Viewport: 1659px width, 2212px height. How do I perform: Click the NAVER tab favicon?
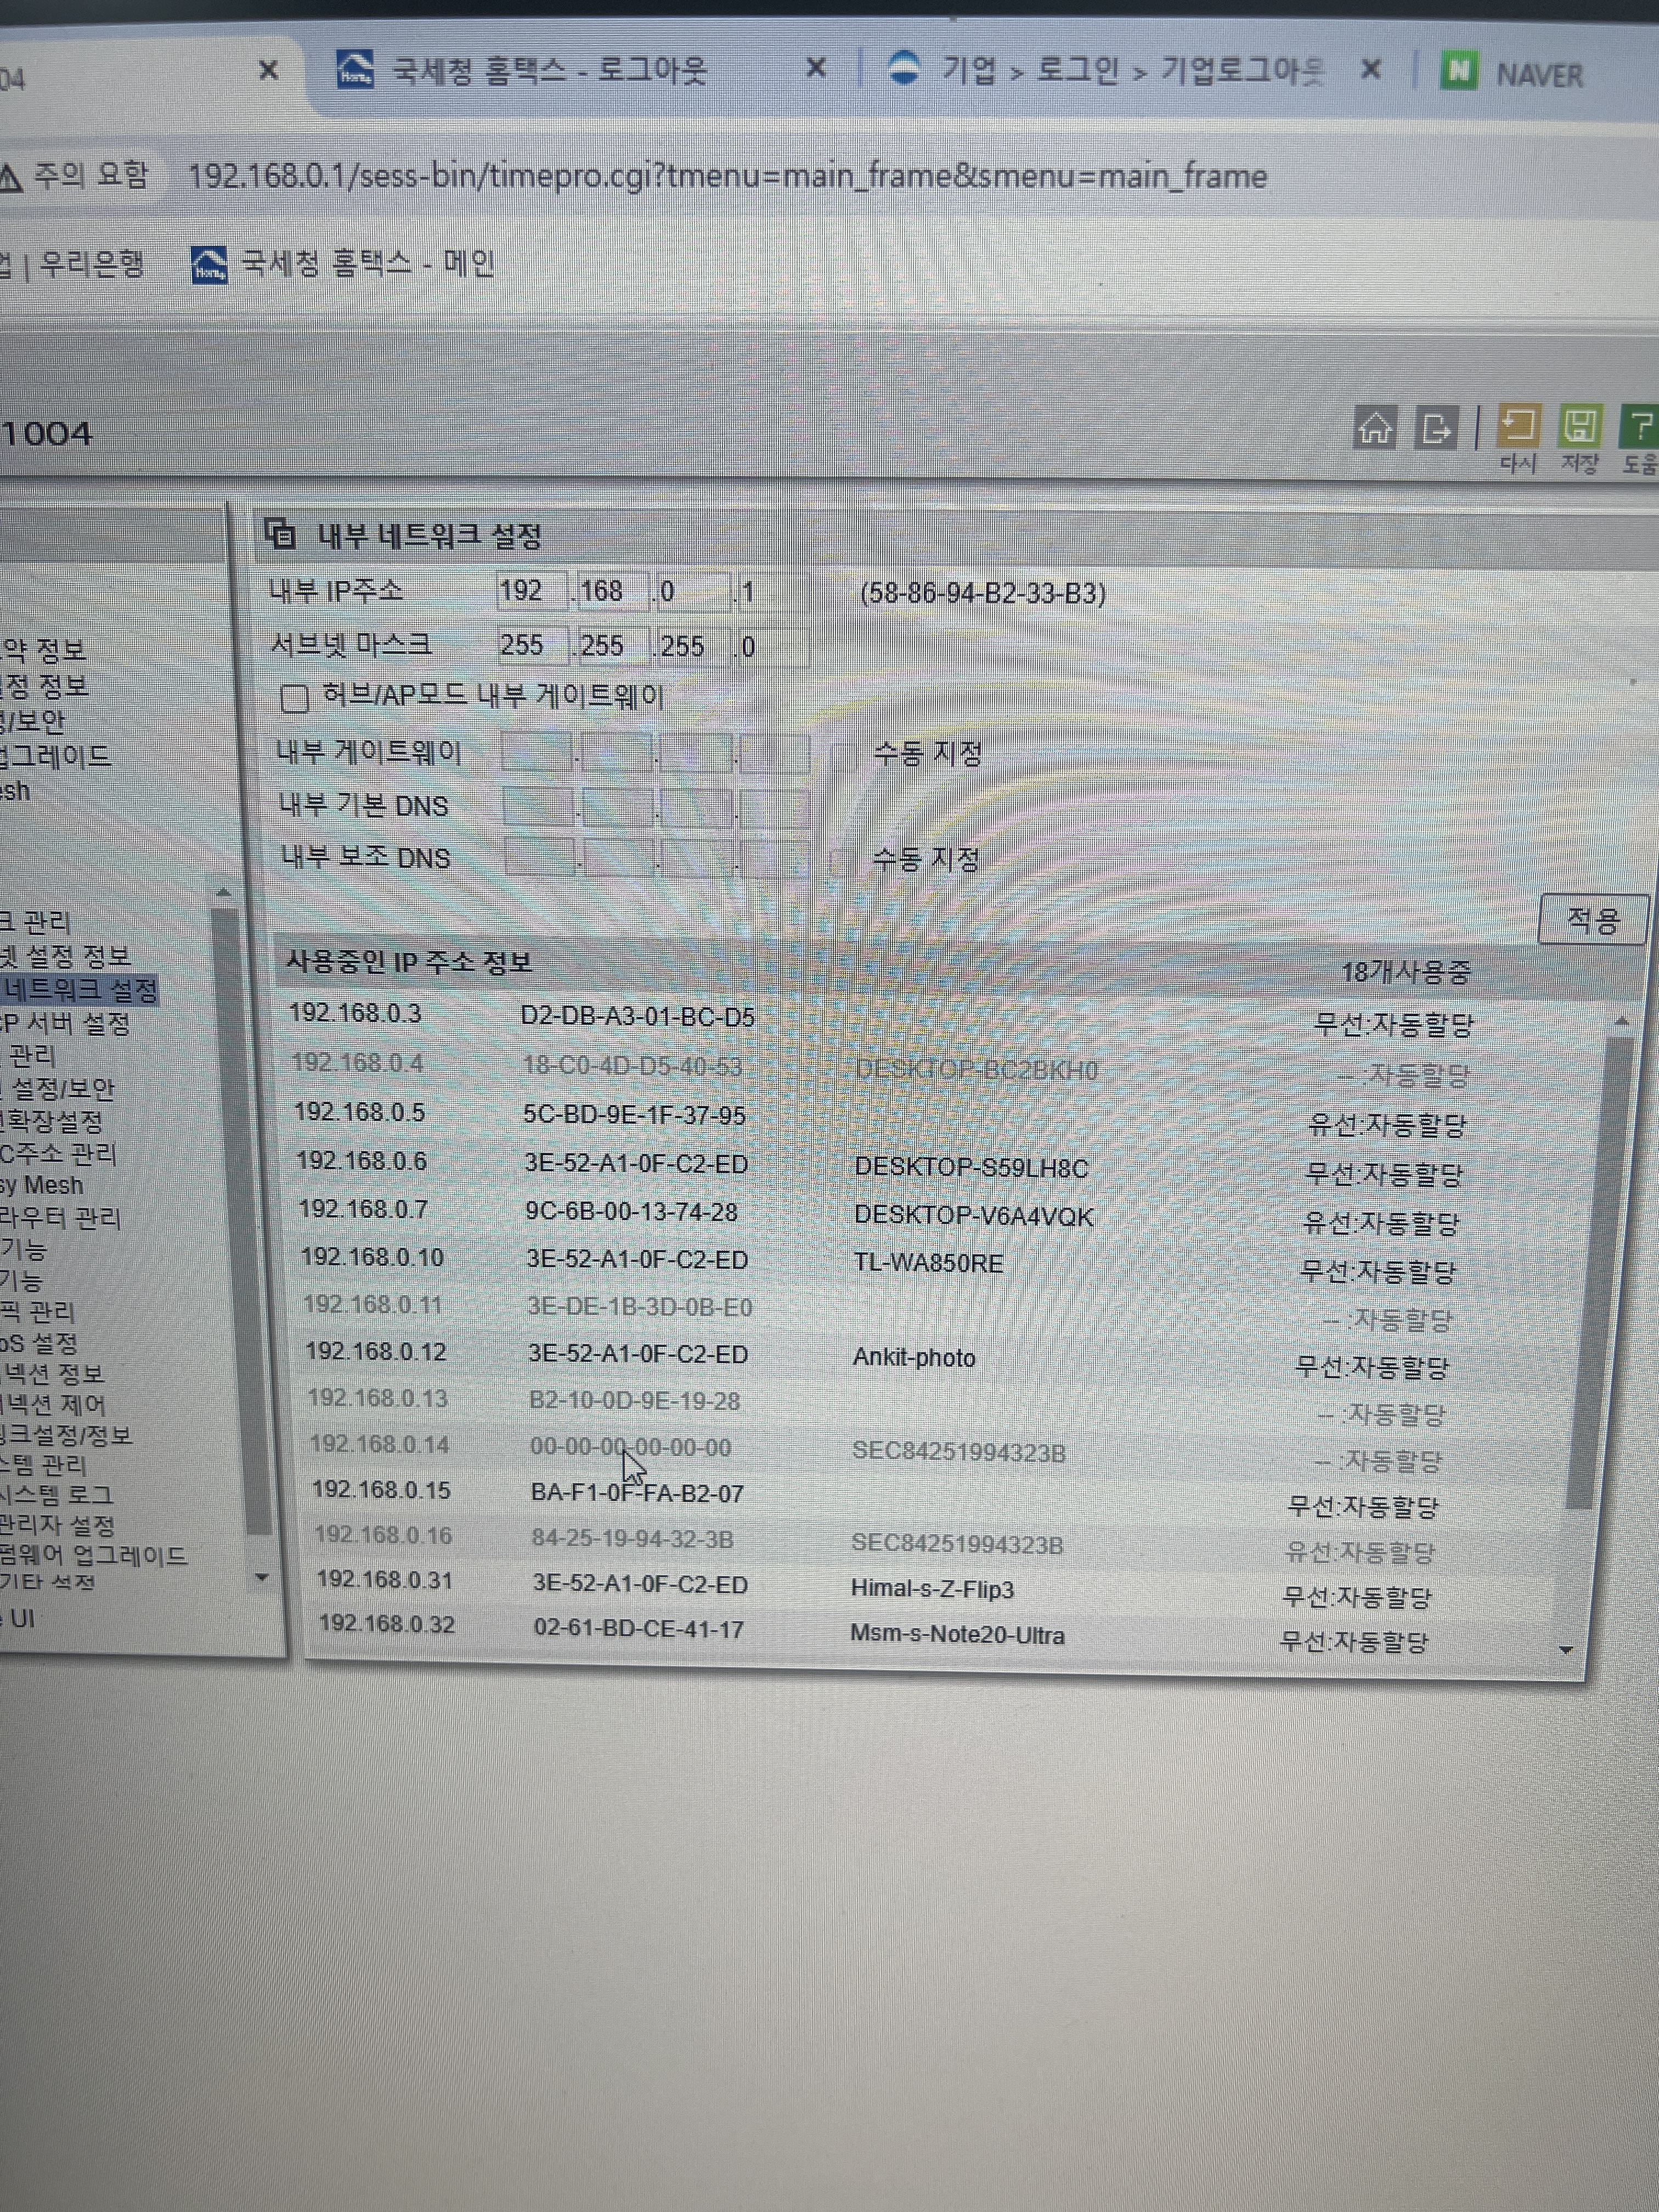[1459, 72]
